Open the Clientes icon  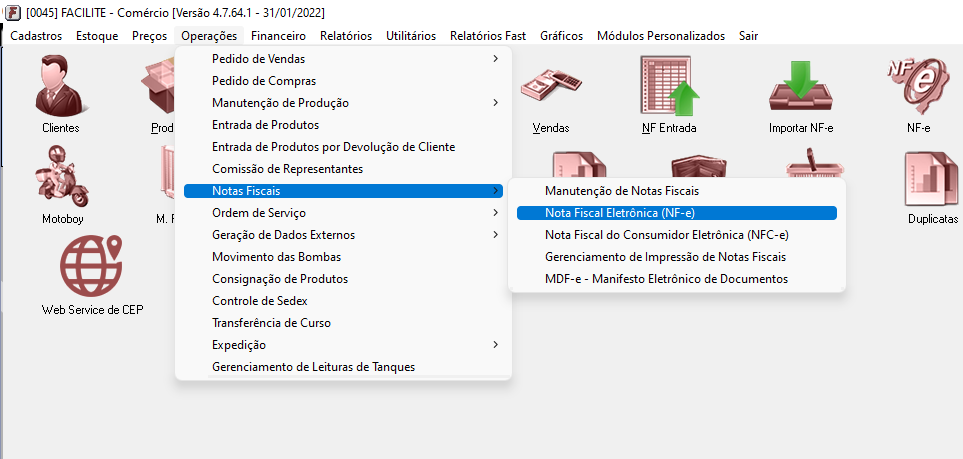[x=60, y=86]
